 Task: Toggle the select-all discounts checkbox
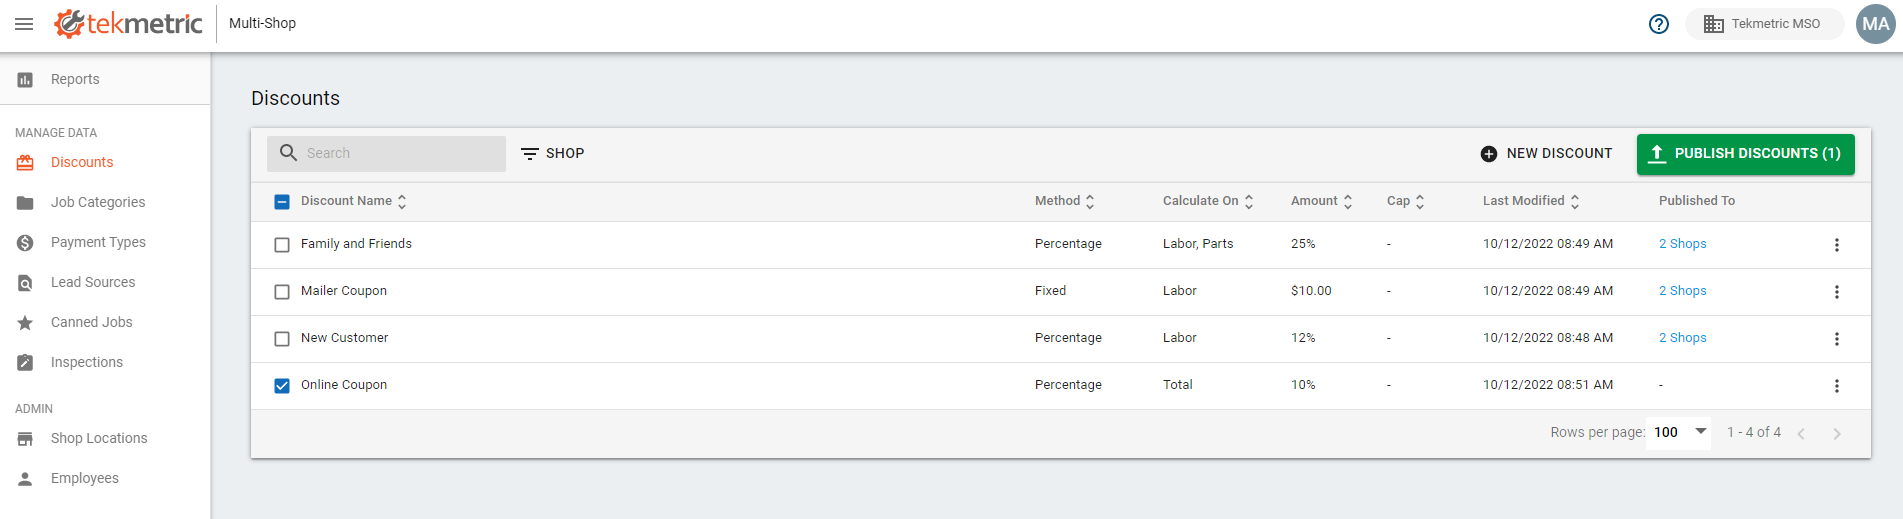(282, 202)
